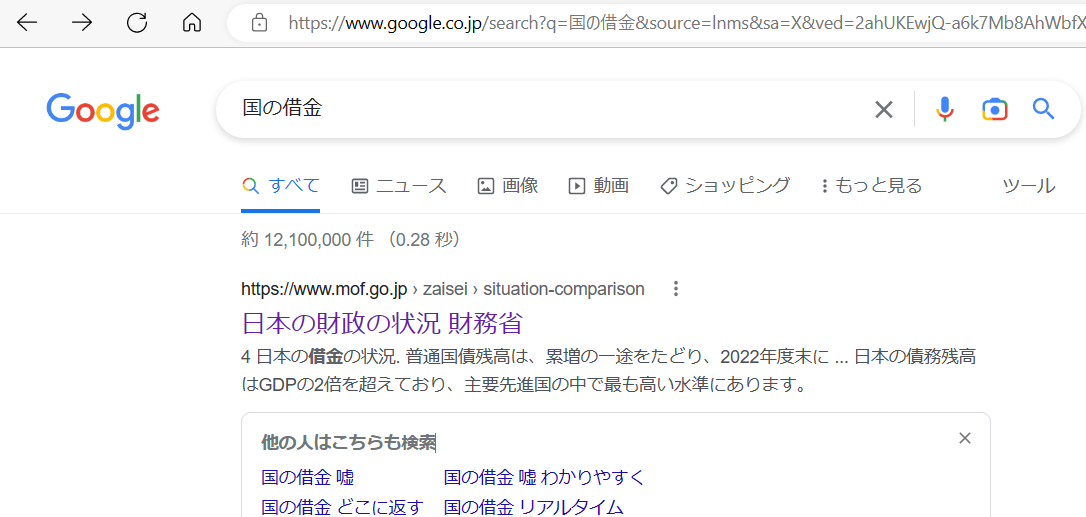Open the ツール search tools options
This screenshot has height=517, width=1086.
(x=1028, y=186)
